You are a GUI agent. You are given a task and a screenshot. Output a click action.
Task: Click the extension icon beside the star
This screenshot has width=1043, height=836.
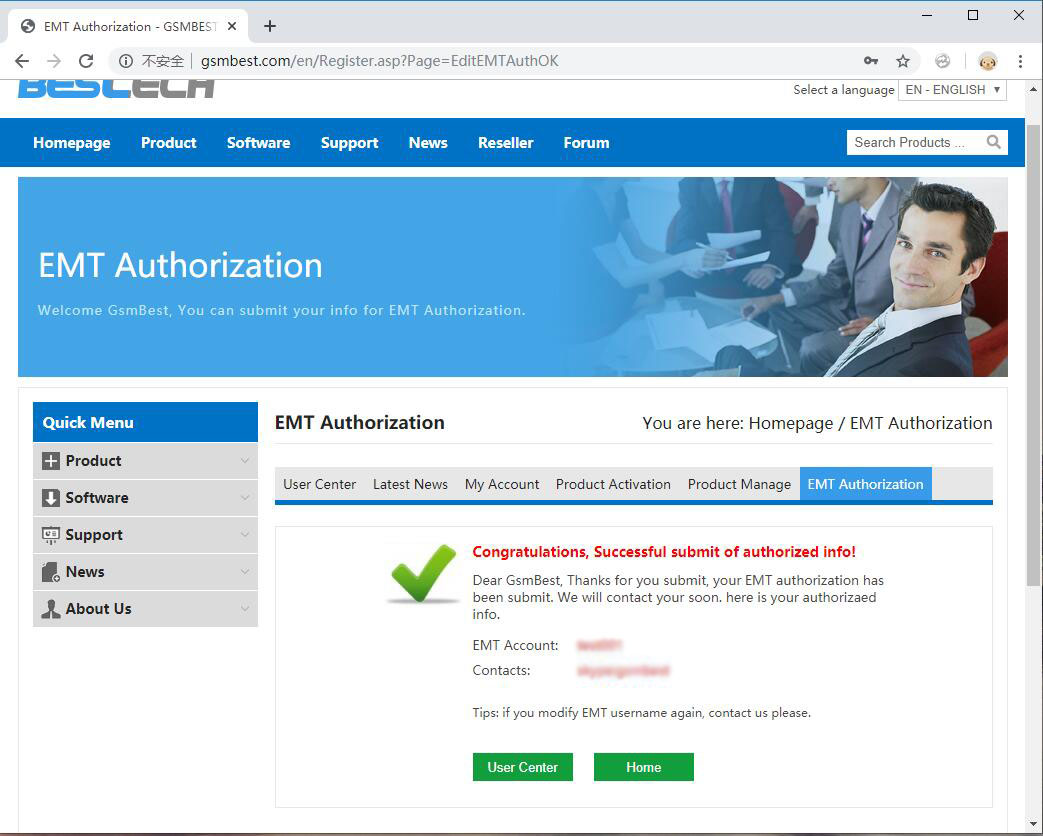coord(943,61)
